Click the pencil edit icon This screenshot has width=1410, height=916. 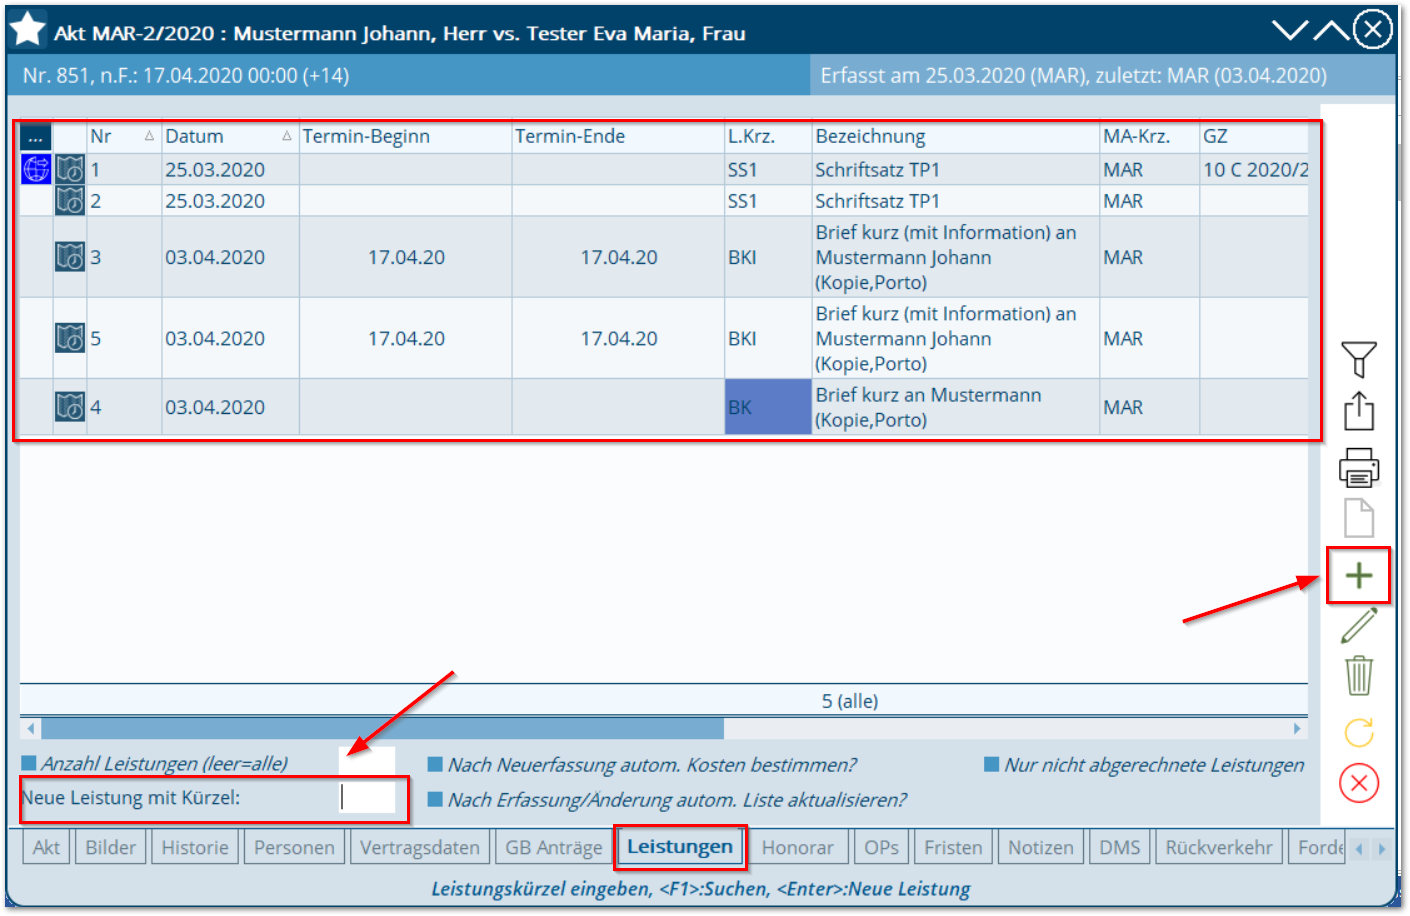[x=1358, y=626]
